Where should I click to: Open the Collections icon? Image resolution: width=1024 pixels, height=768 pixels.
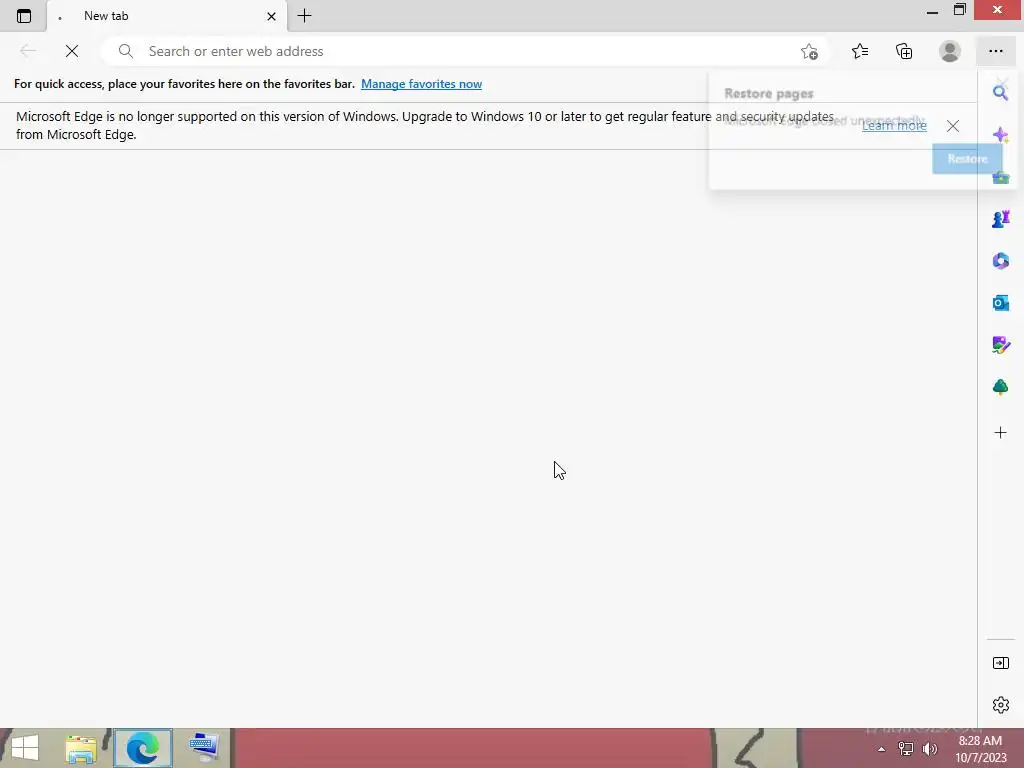(904, 51)
